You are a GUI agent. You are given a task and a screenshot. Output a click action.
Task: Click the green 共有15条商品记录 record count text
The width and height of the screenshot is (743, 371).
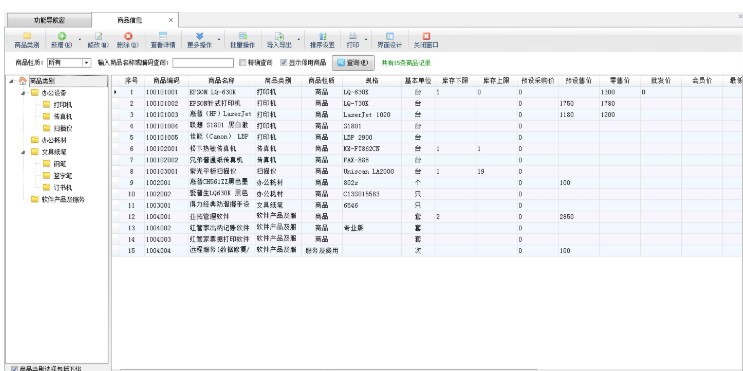[x=406, y=63]
